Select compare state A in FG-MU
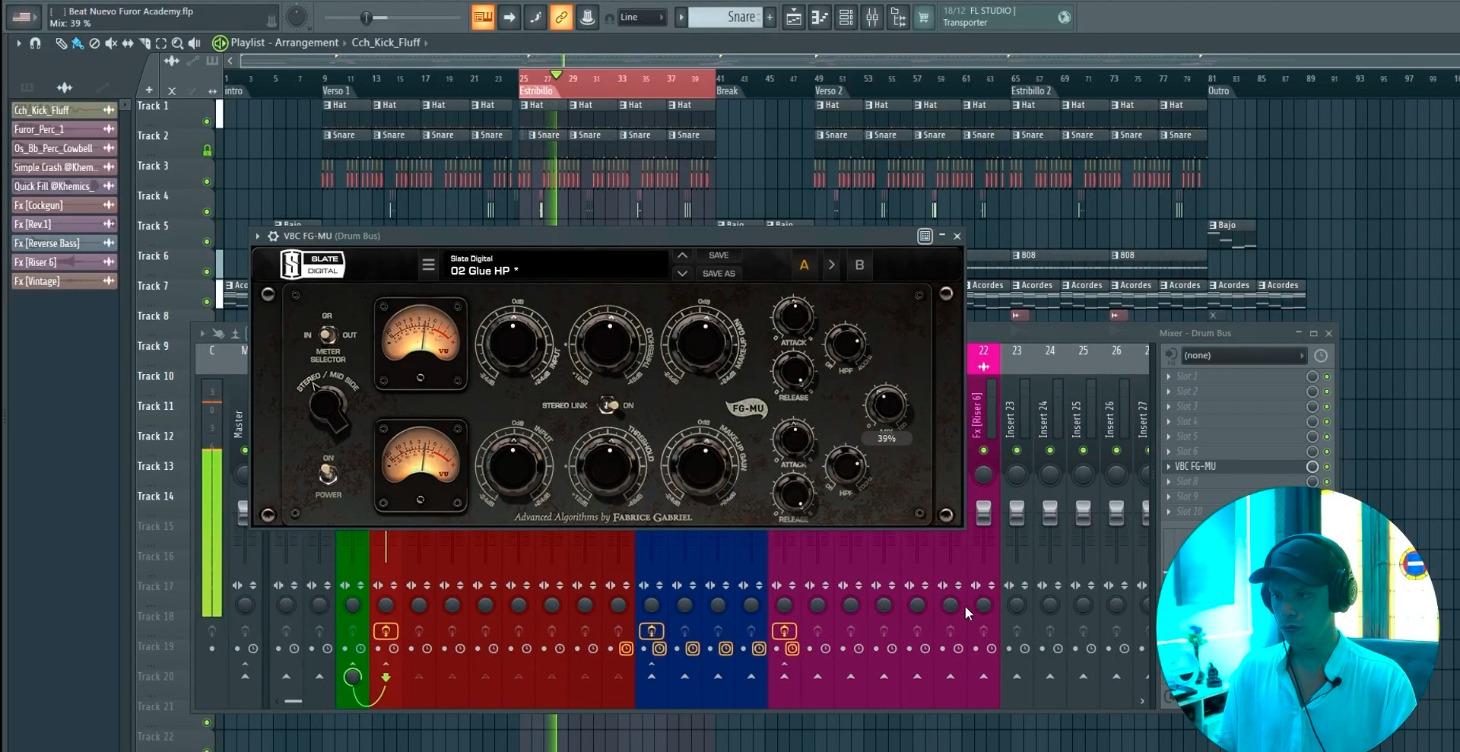 803,265
